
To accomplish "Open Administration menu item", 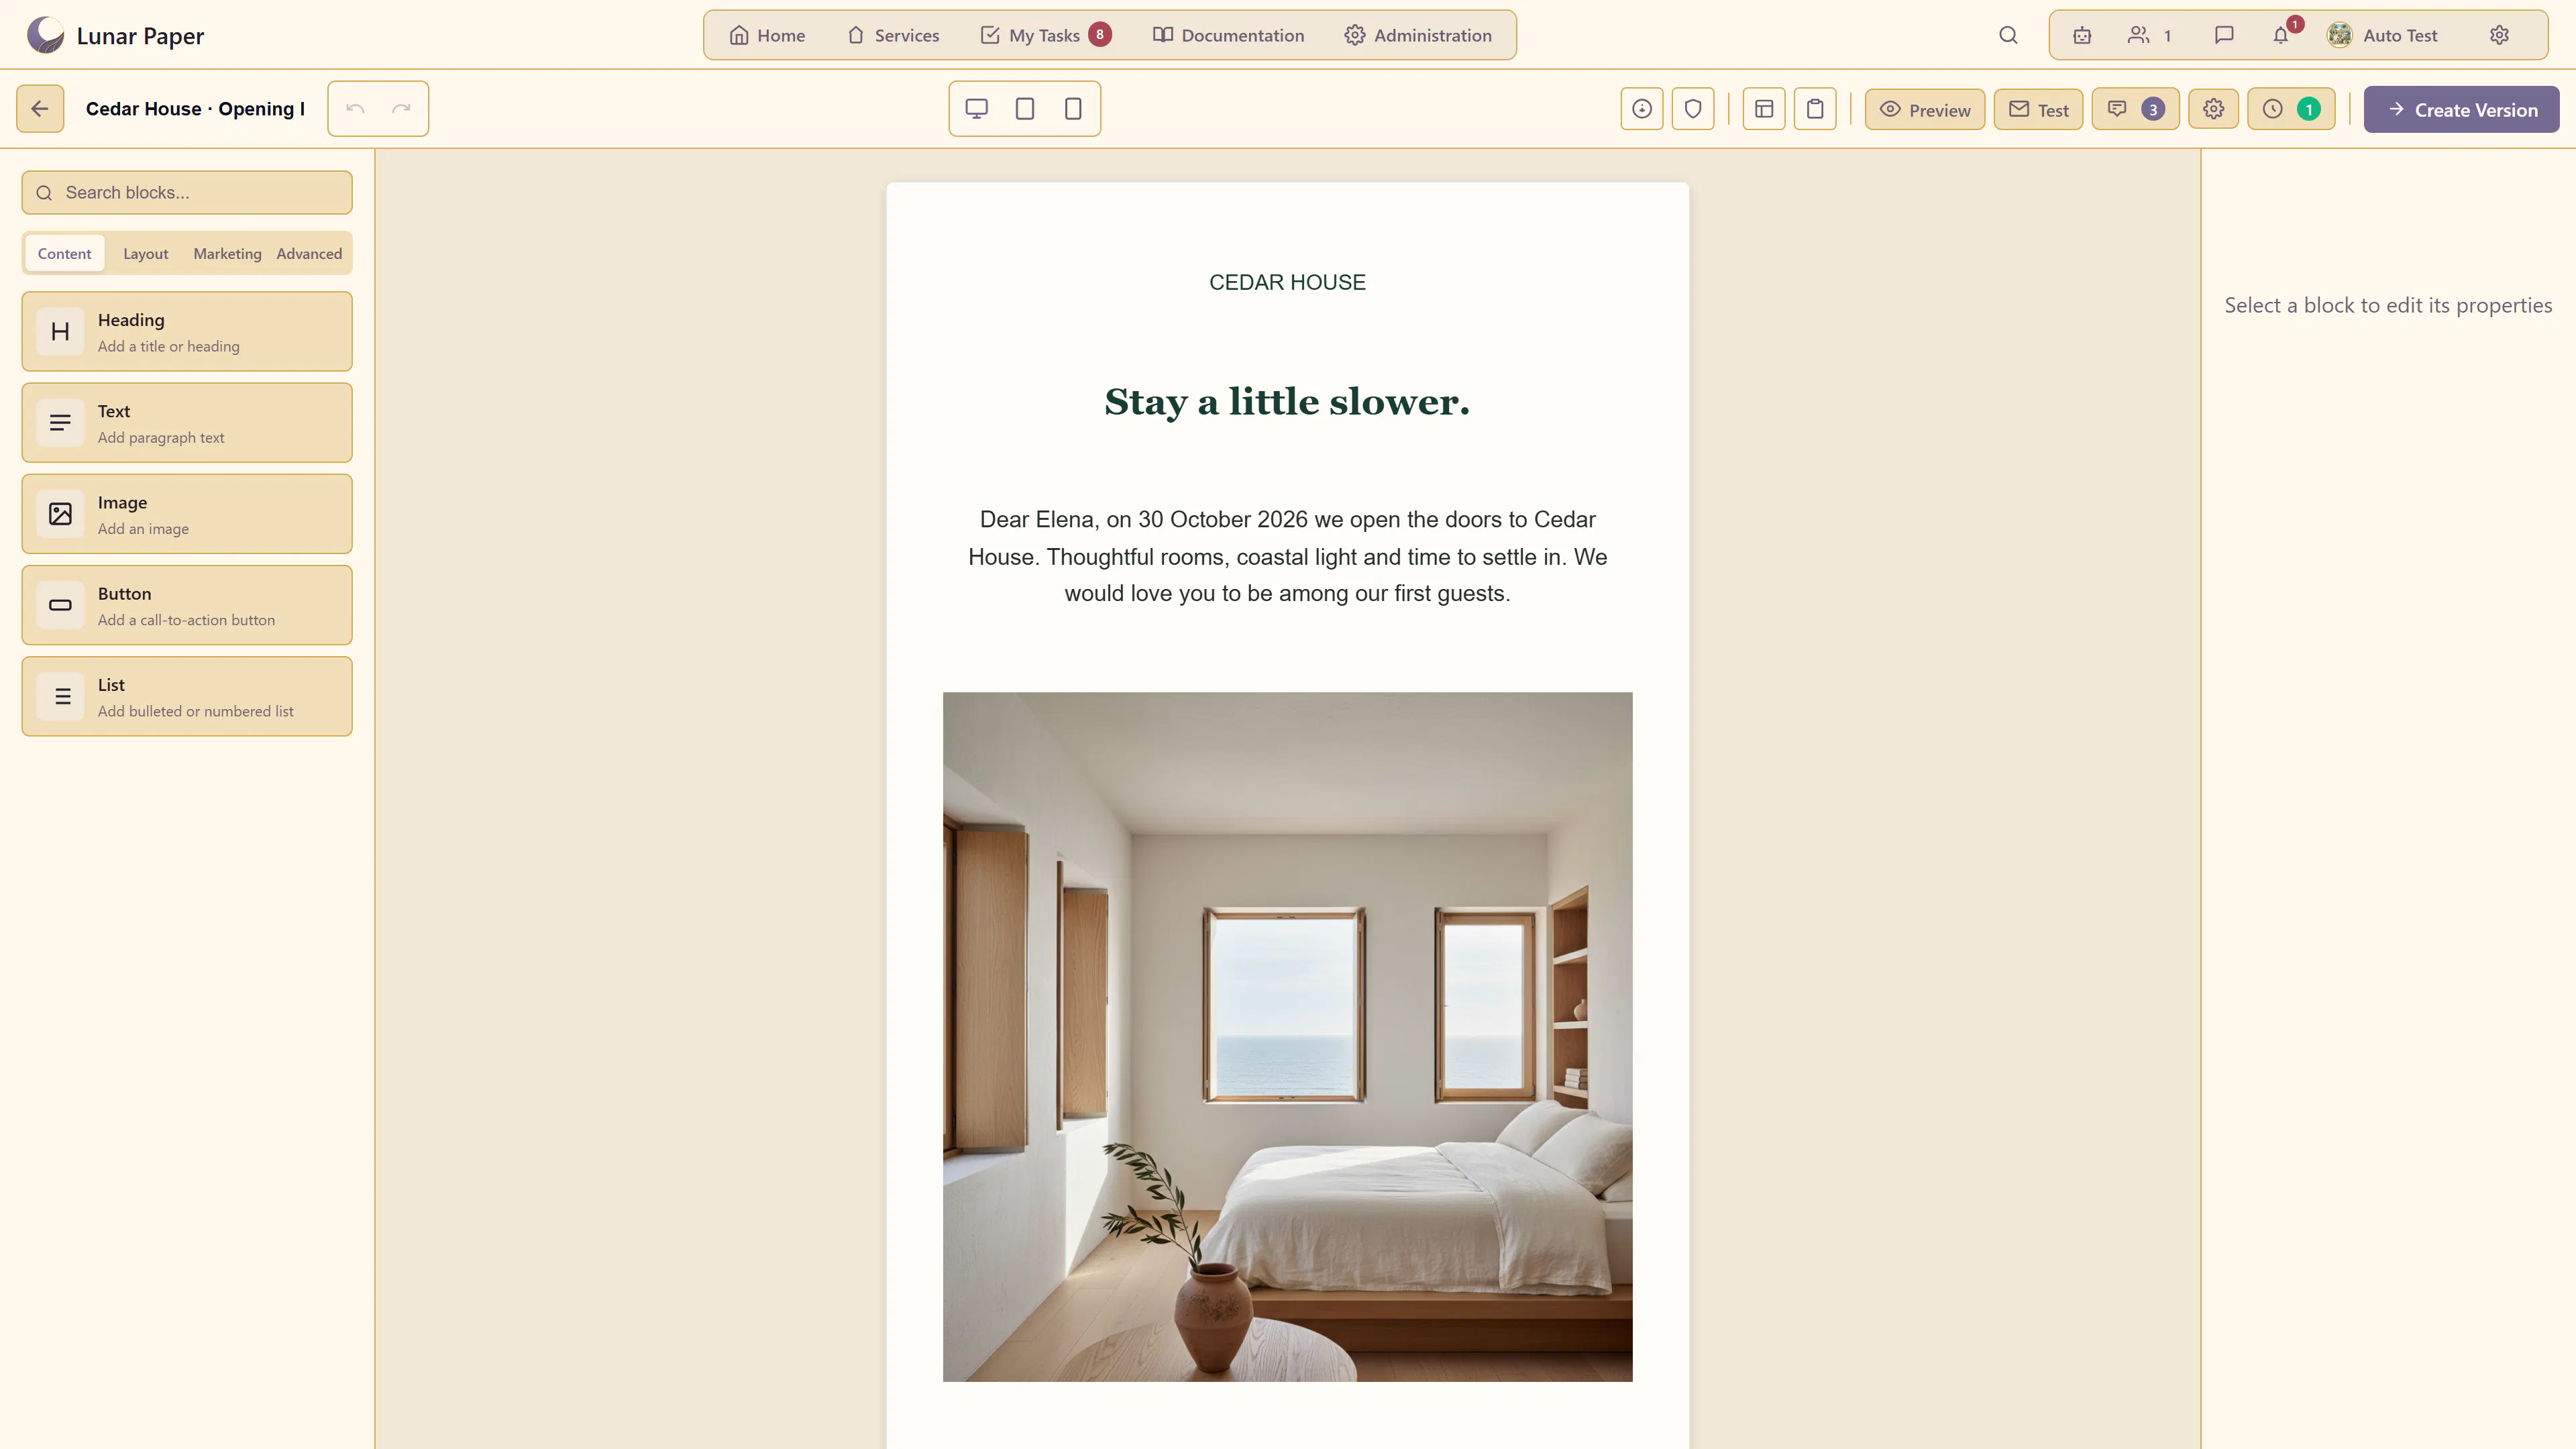I will tap(1418, 36).
